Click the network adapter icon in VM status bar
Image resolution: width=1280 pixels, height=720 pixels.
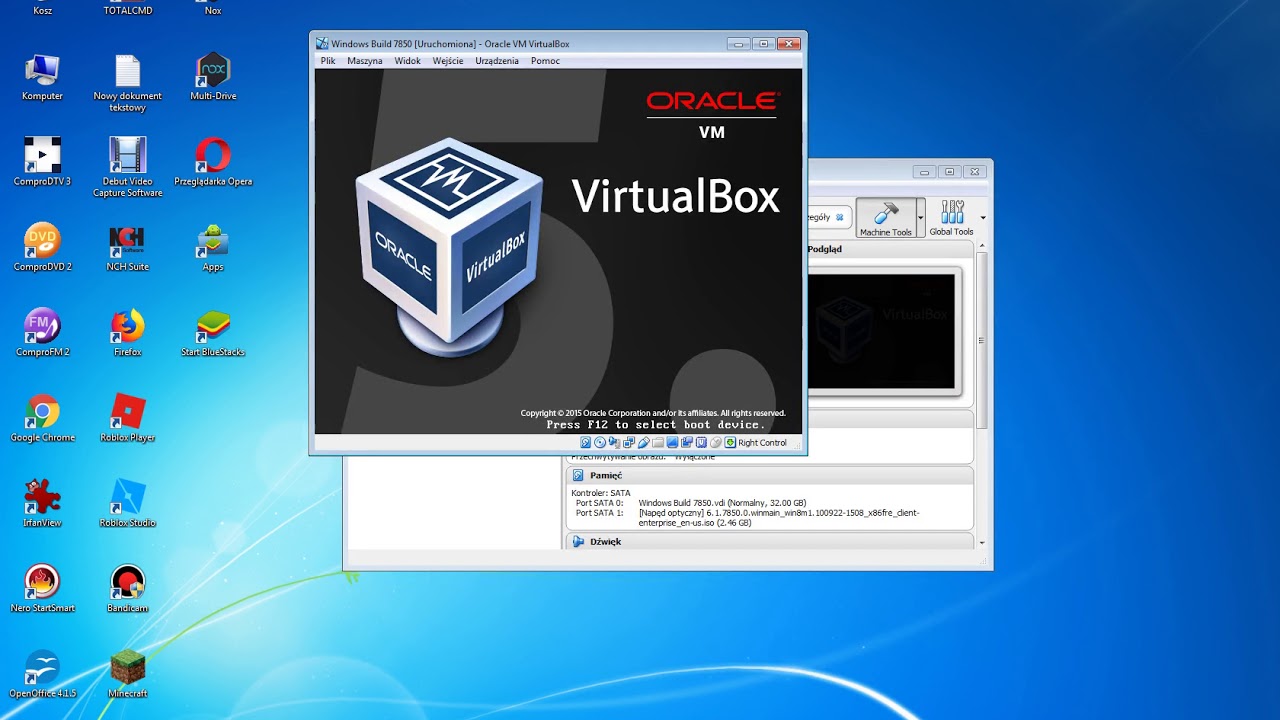[629, 442]
